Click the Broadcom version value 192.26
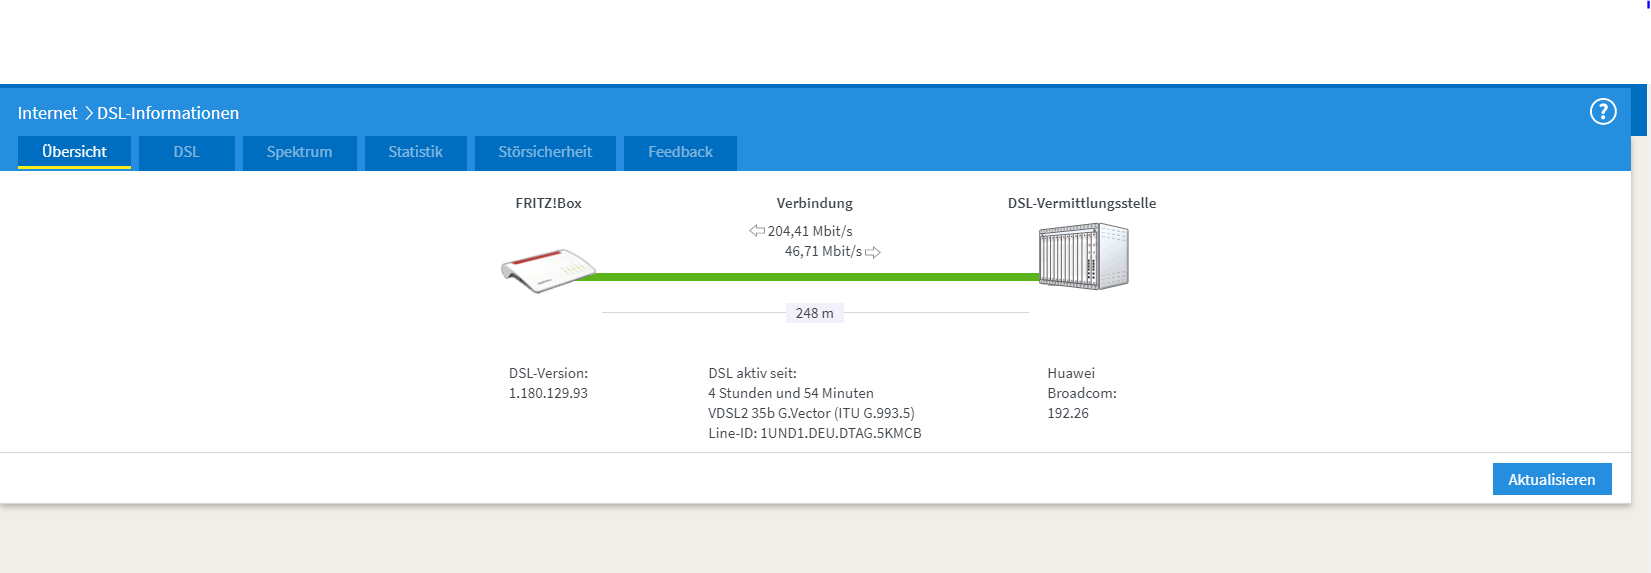This screenshot has width=1651, height=573. click(1068, 413)
